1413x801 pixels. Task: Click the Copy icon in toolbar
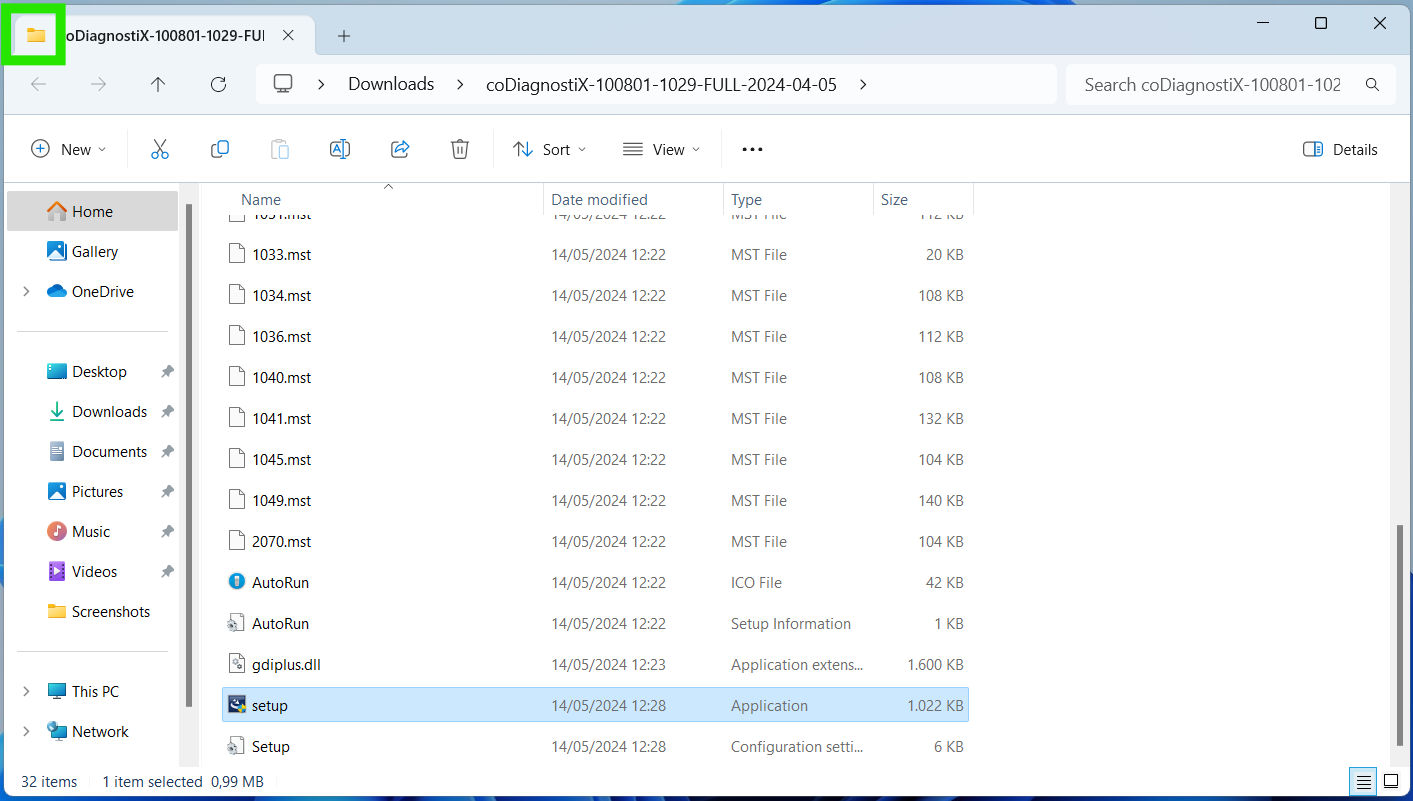(x=220, y=149)
